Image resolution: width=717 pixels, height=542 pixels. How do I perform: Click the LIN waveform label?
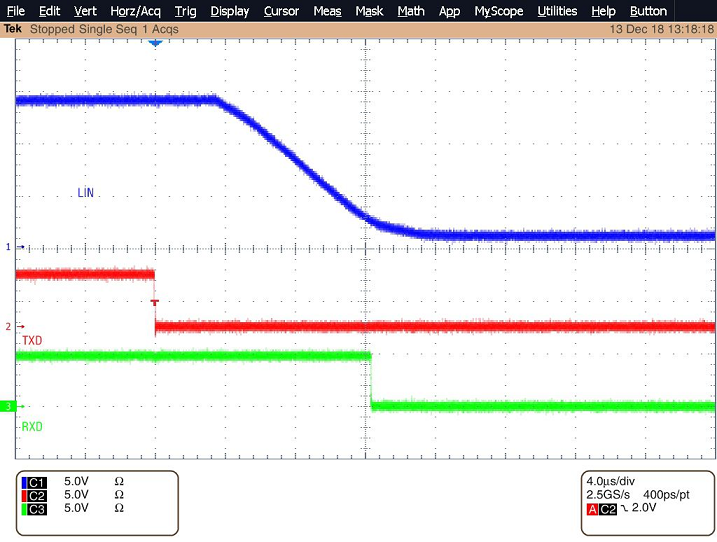pos(86,193)
